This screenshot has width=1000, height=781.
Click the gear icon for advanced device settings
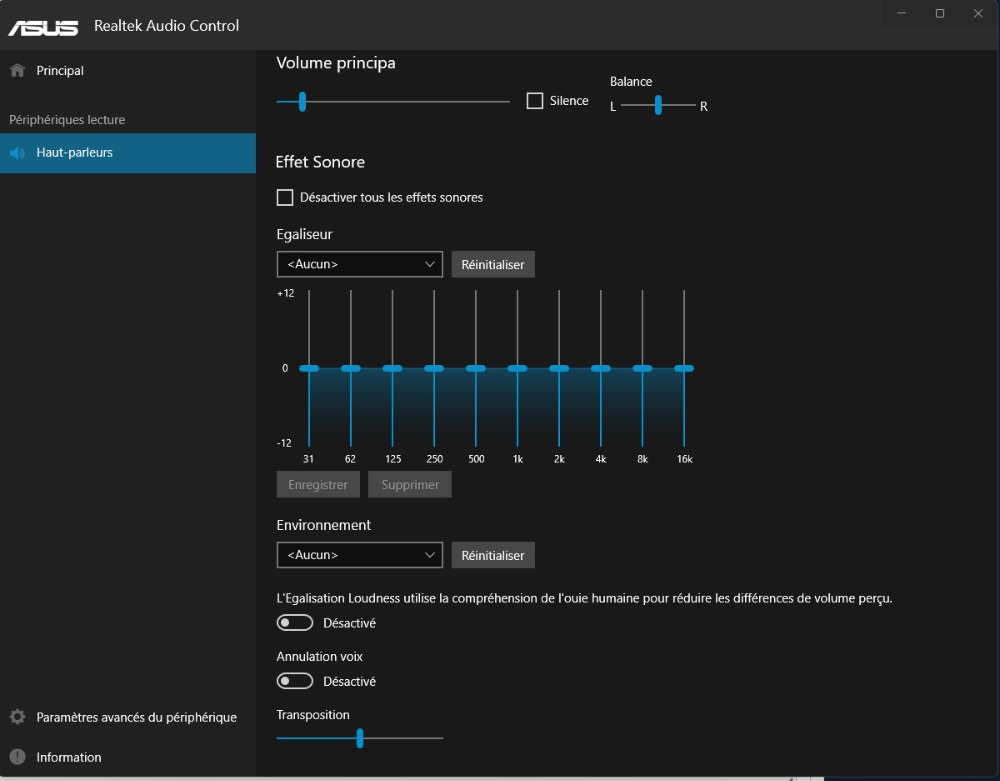[x=17, y=717]
